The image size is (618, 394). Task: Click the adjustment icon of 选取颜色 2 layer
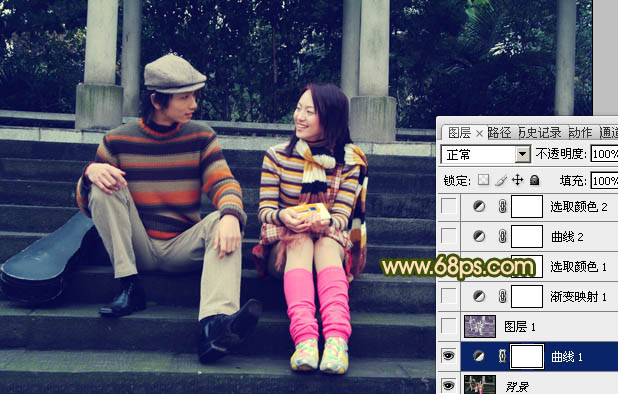(479, 206)
